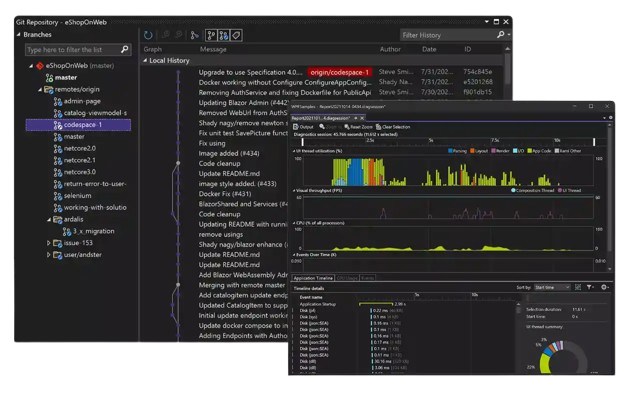Image resolution: width=631 pixels, height=395 pixels.
Task: Click the right selection handle on the timeline ruler
Action: click(594, 141)
